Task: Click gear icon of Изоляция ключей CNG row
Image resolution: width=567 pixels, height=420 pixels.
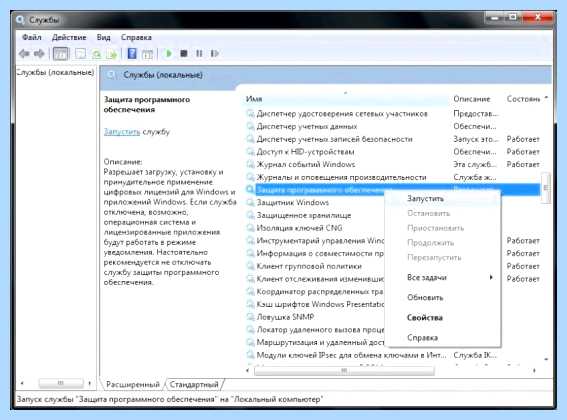Action: [250, 228]
